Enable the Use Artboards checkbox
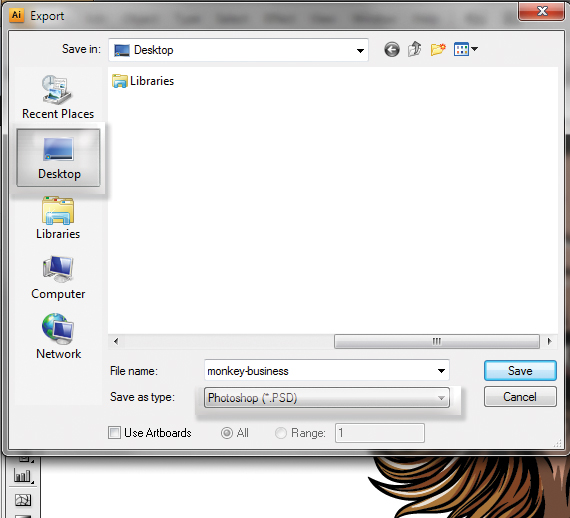The width and height of the screenshot is (570, 518). [114, 433]
